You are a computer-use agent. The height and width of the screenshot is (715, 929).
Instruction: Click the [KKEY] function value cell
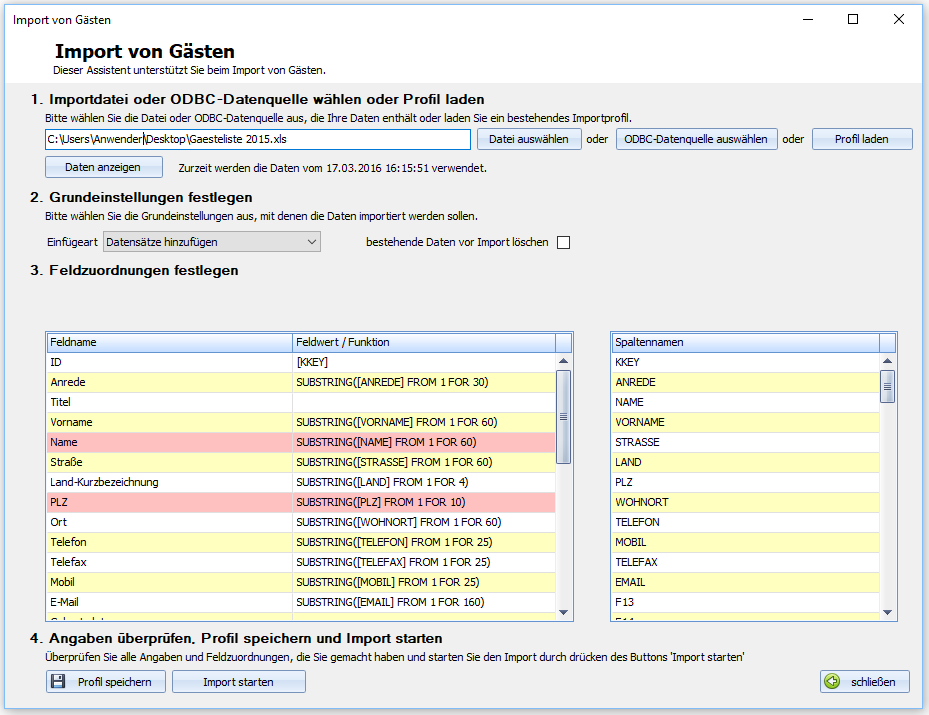click(x=424, y=362)
